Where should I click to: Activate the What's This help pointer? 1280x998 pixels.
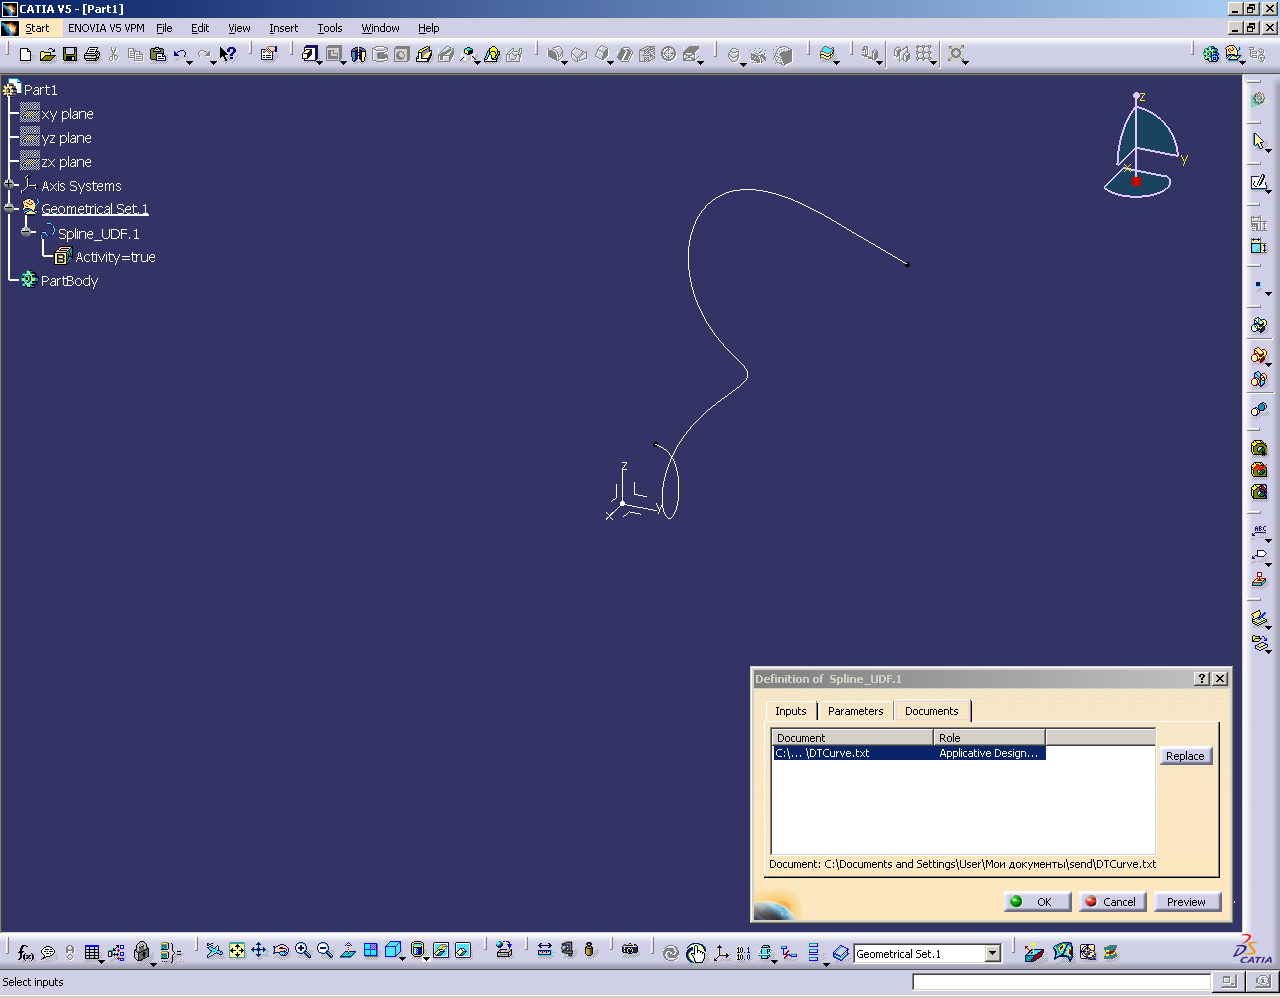(228, 54)
